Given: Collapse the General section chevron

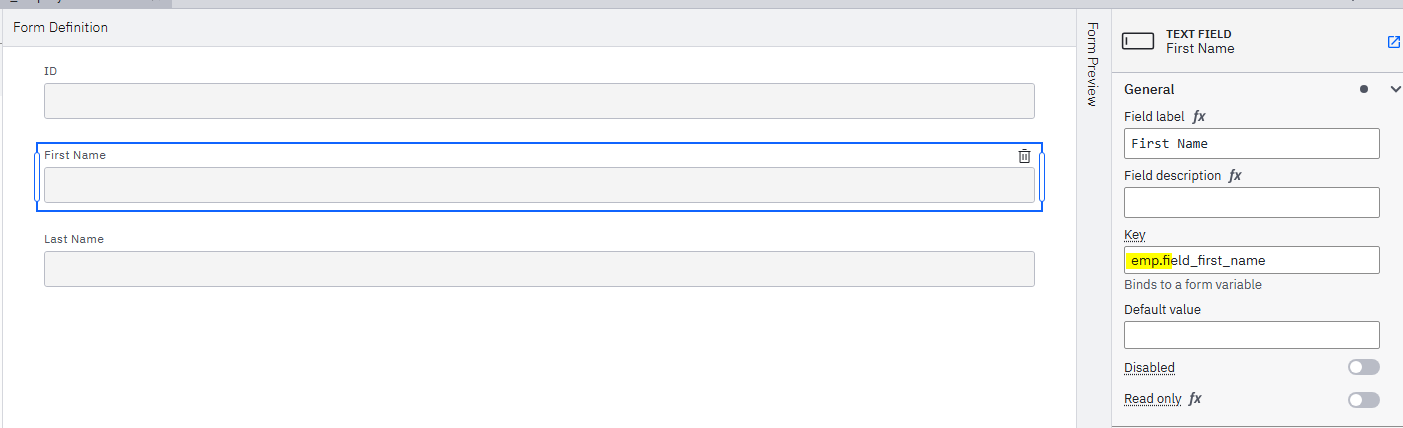Looking at the screenshot, I should (x=1396, y=89).
